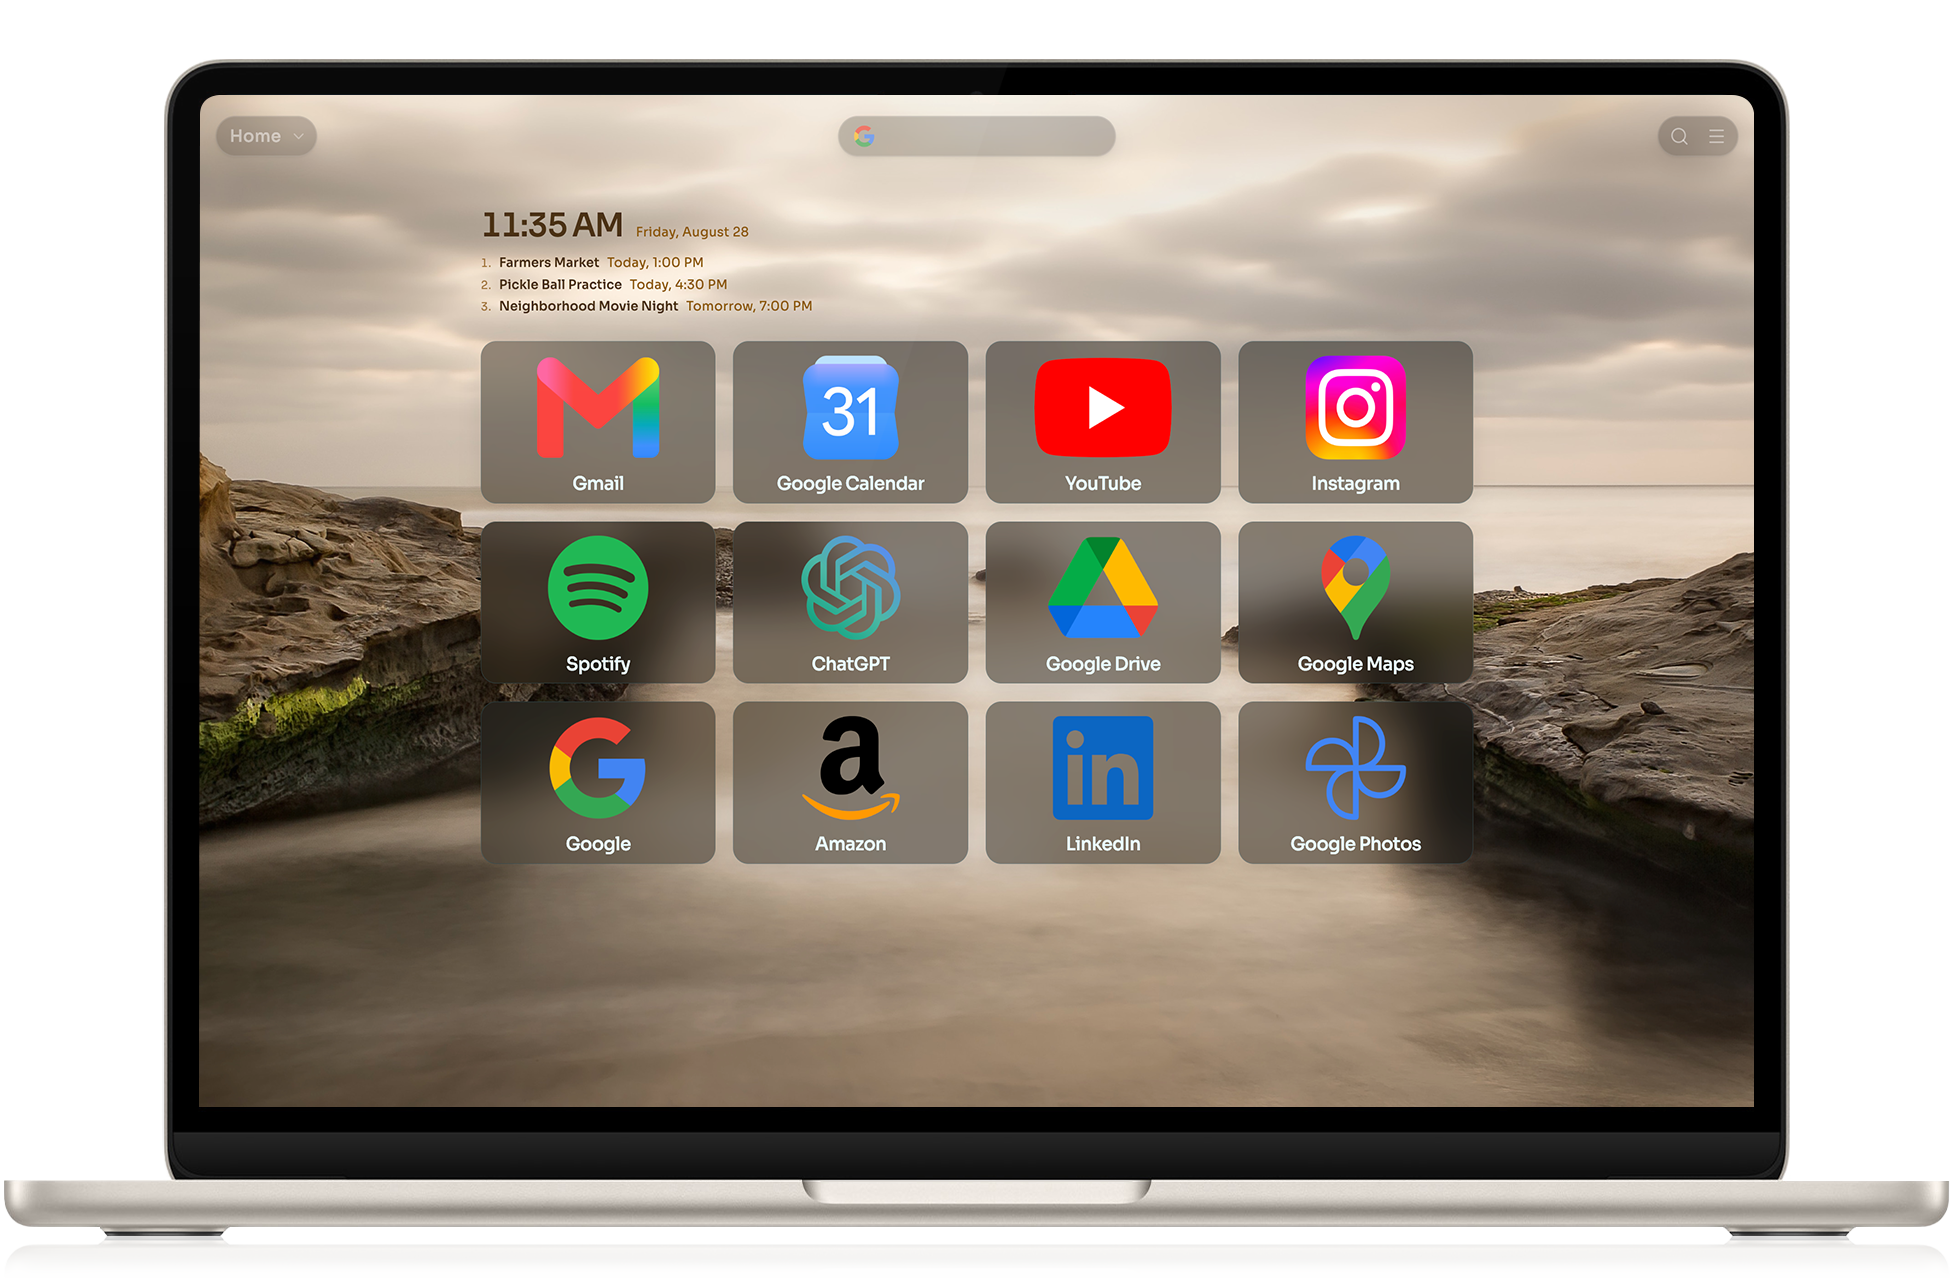Open the Google shortcut tile
The width and height of the screenshot is (1953, 1278).
click(598, 782)
